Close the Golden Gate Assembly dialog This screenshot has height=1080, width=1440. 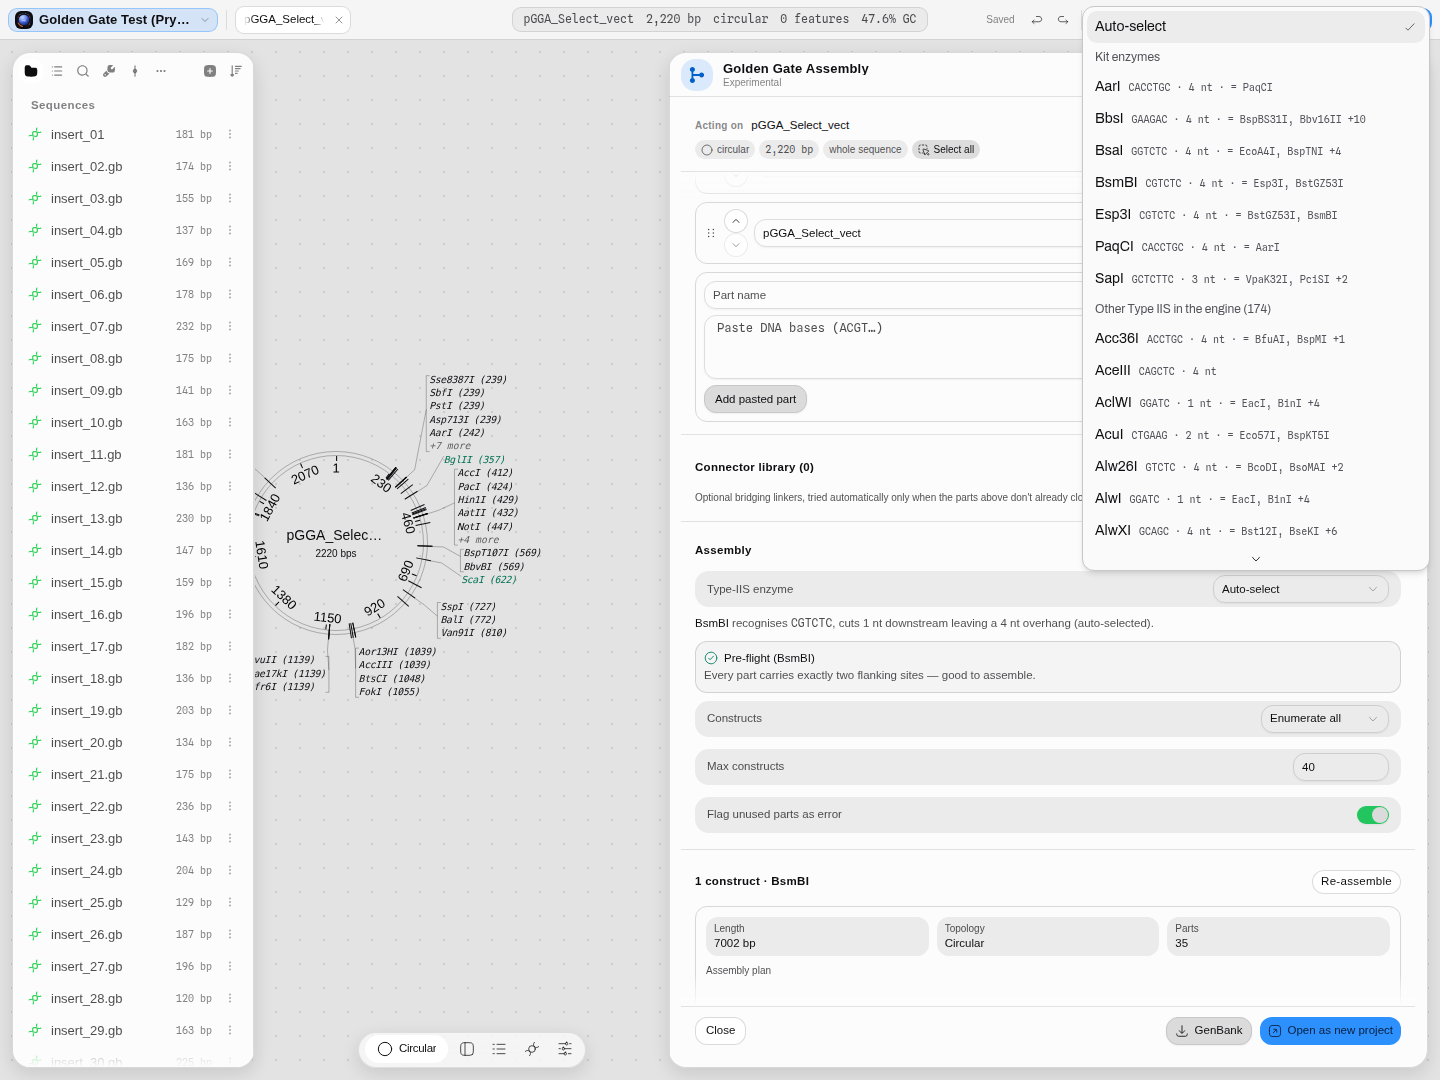(x=720, y=1031)
